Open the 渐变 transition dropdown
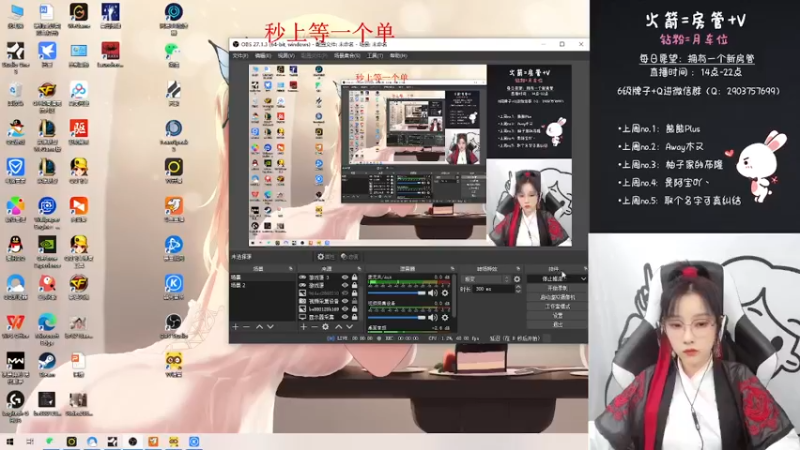The image size is (800, 450). tap(485, 279)
